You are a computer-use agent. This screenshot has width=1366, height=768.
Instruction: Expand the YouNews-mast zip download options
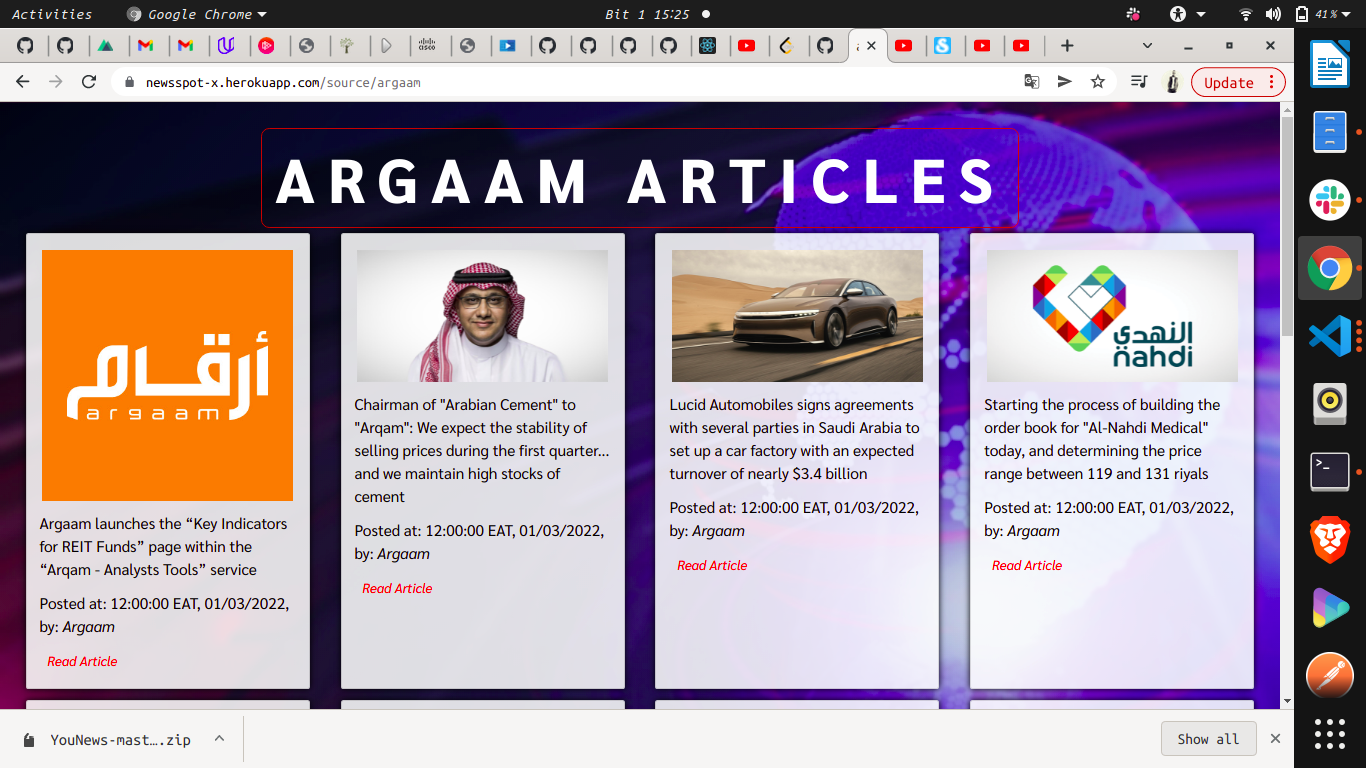pyautogui.click(x=219, y=739)
